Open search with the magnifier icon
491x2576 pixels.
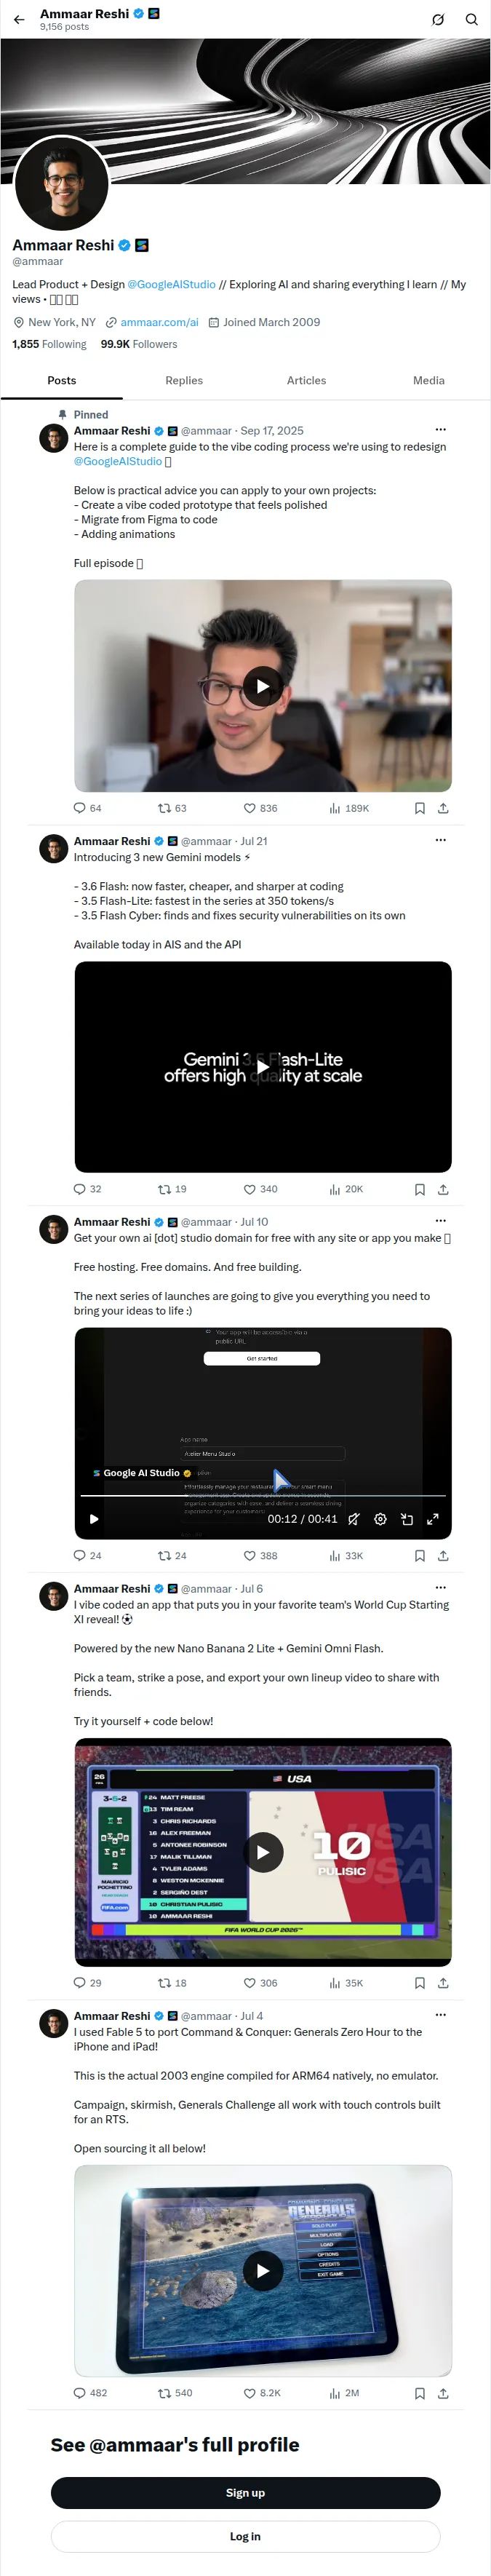pyautogui.click(x=471, y=19)
